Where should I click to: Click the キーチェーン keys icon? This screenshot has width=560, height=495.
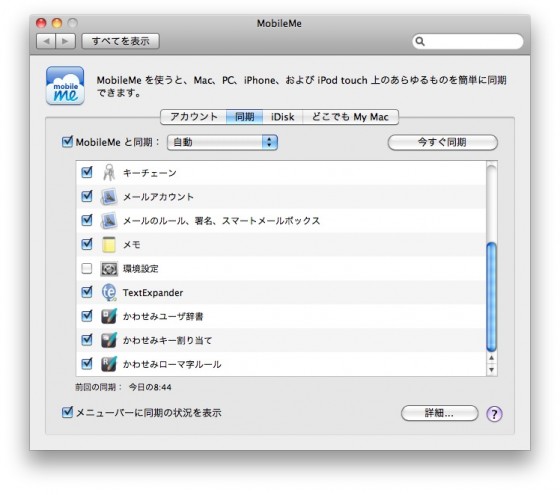coord(109,172)
